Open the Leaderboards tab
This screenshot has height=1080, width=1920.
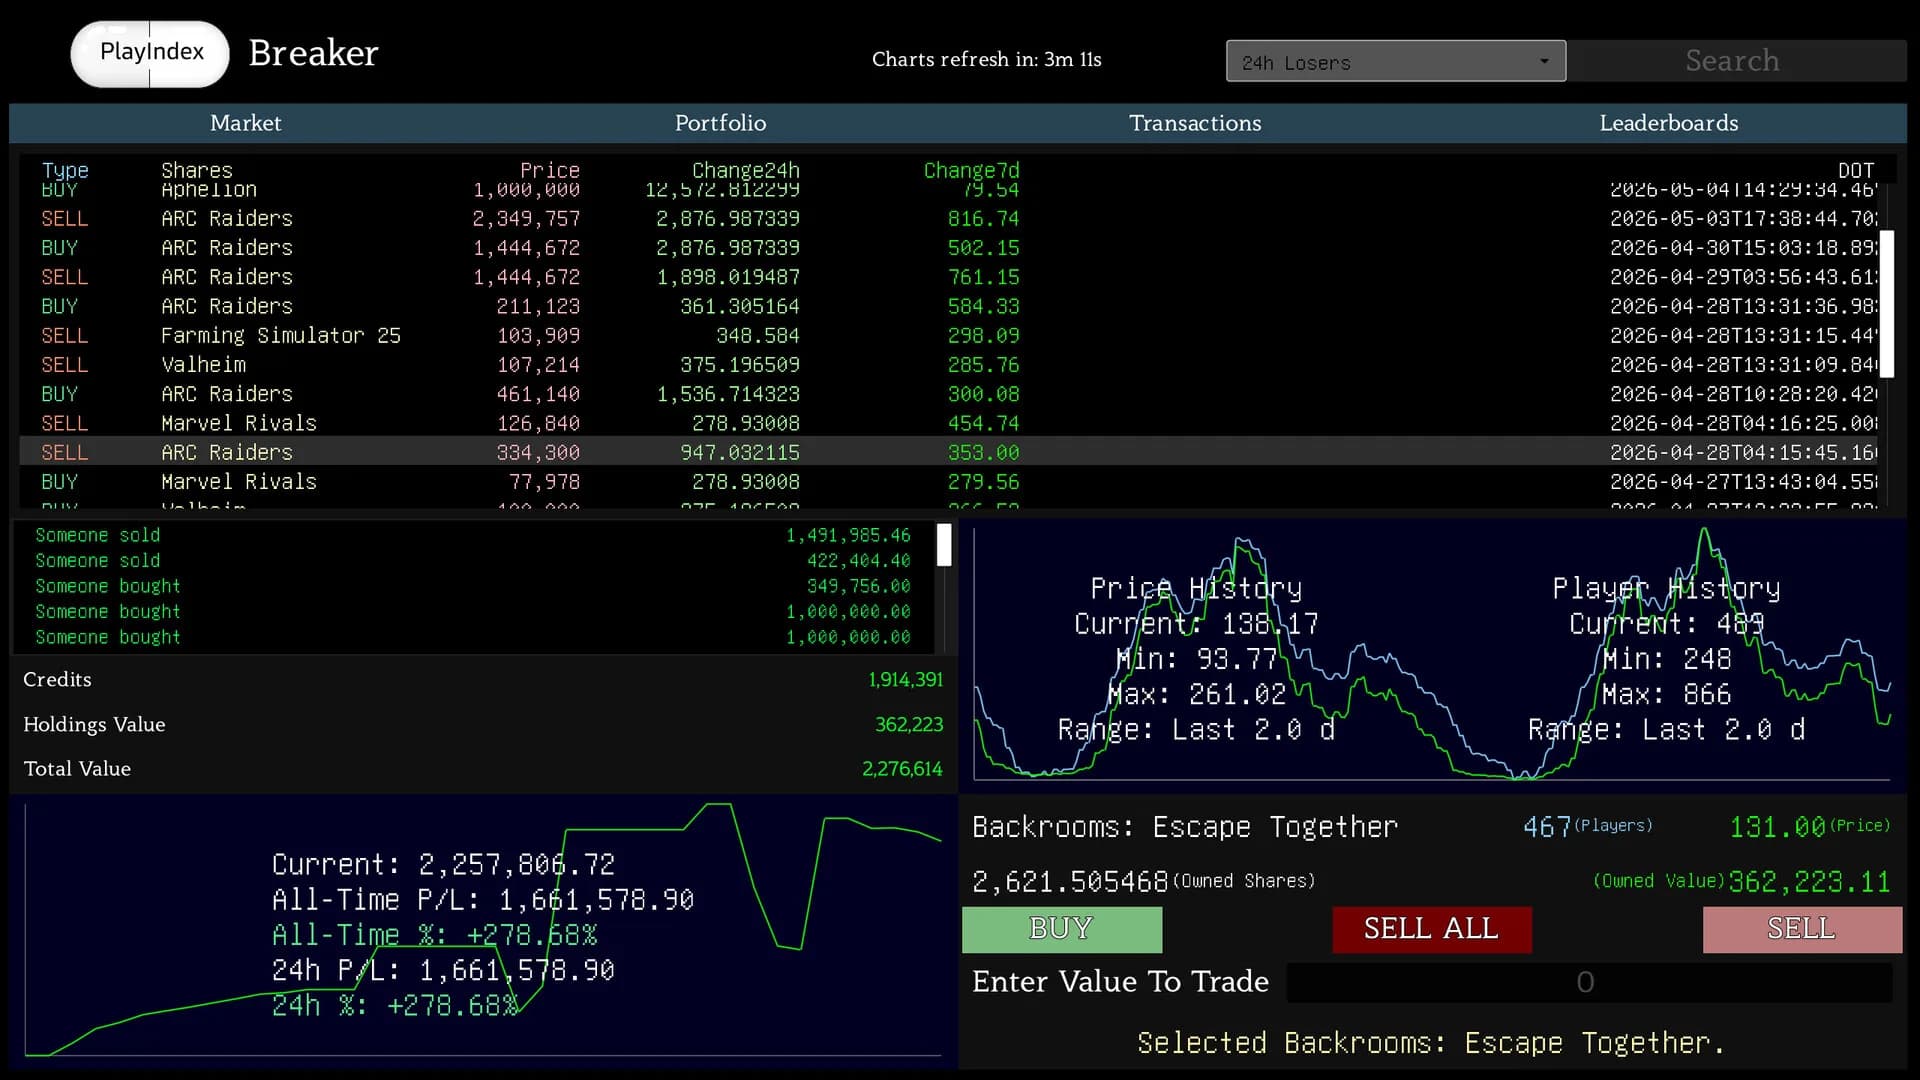(x=1669, y=123)
